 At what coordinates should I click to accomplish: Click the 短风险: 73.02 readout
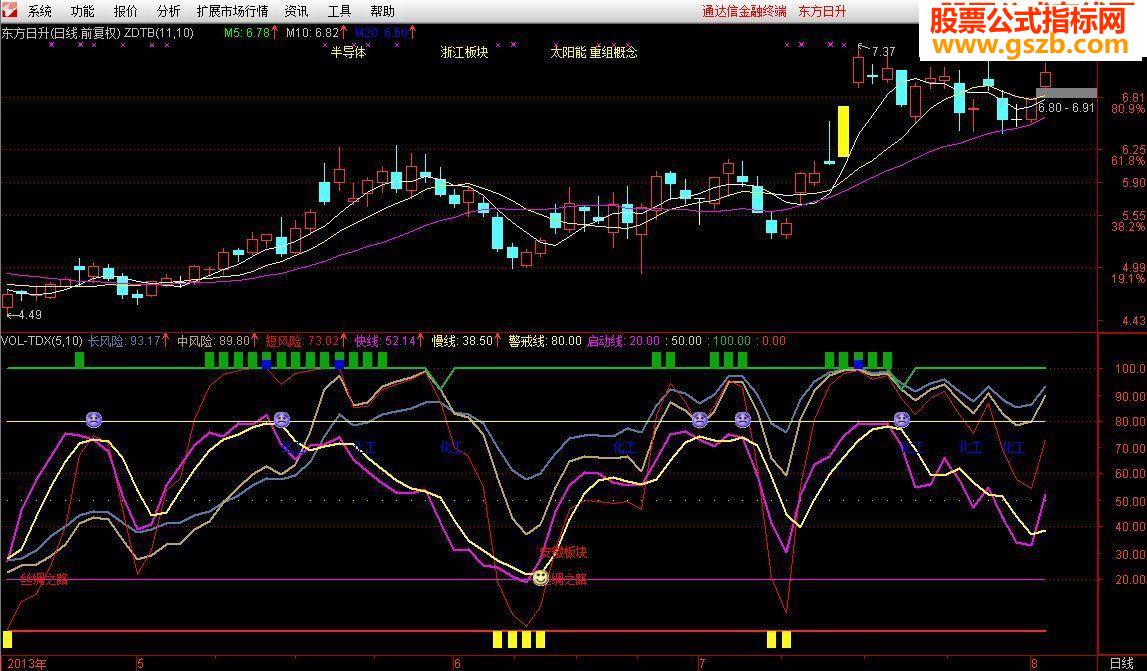302,340
